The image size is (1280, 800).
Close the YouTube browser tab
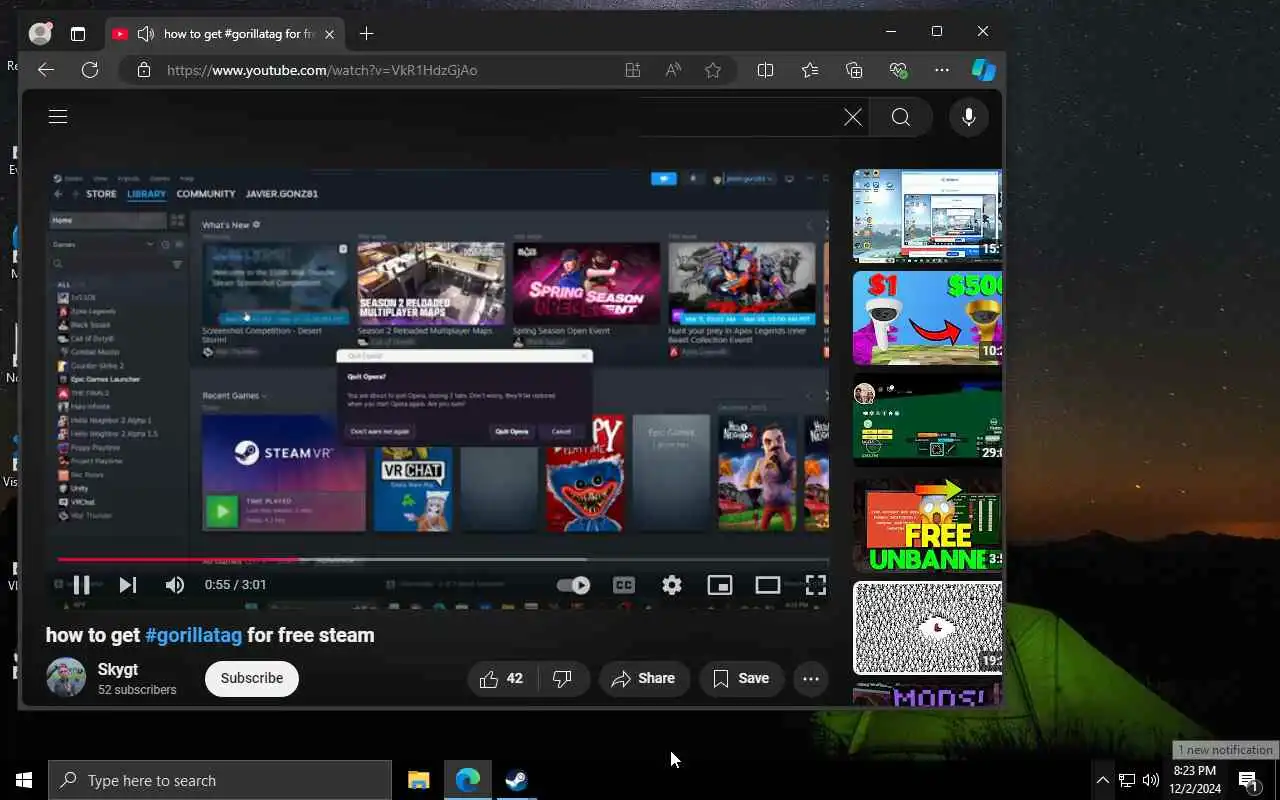(x=329, y=34)
